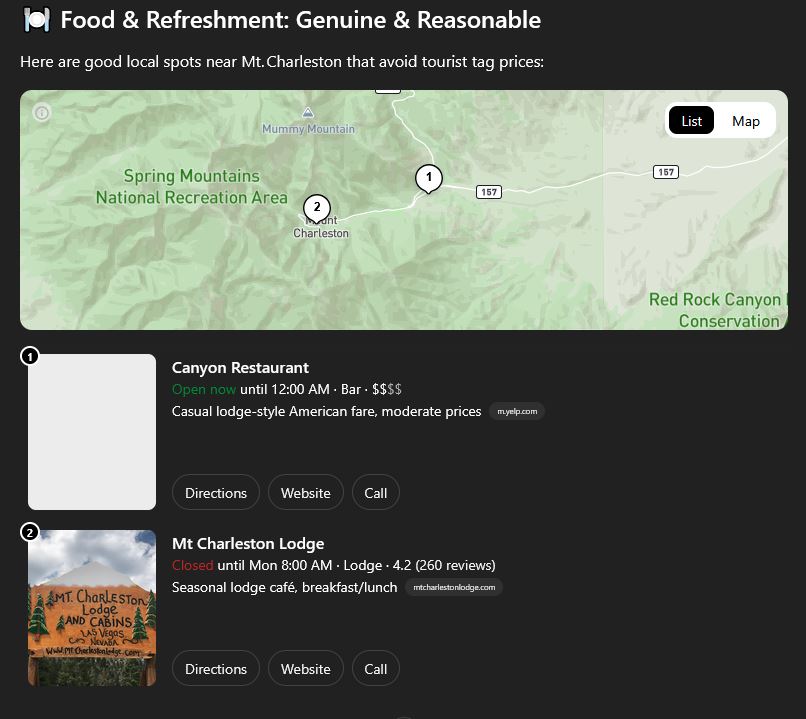The image size is (806, 719).
Task: Click the Red Rock Canyon map label
Action: point(718,310)
